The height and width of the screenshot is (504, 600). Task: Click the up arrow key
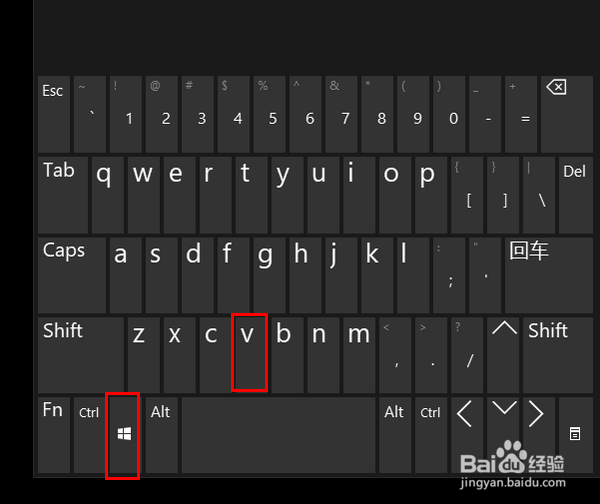(x=504, y=355)
